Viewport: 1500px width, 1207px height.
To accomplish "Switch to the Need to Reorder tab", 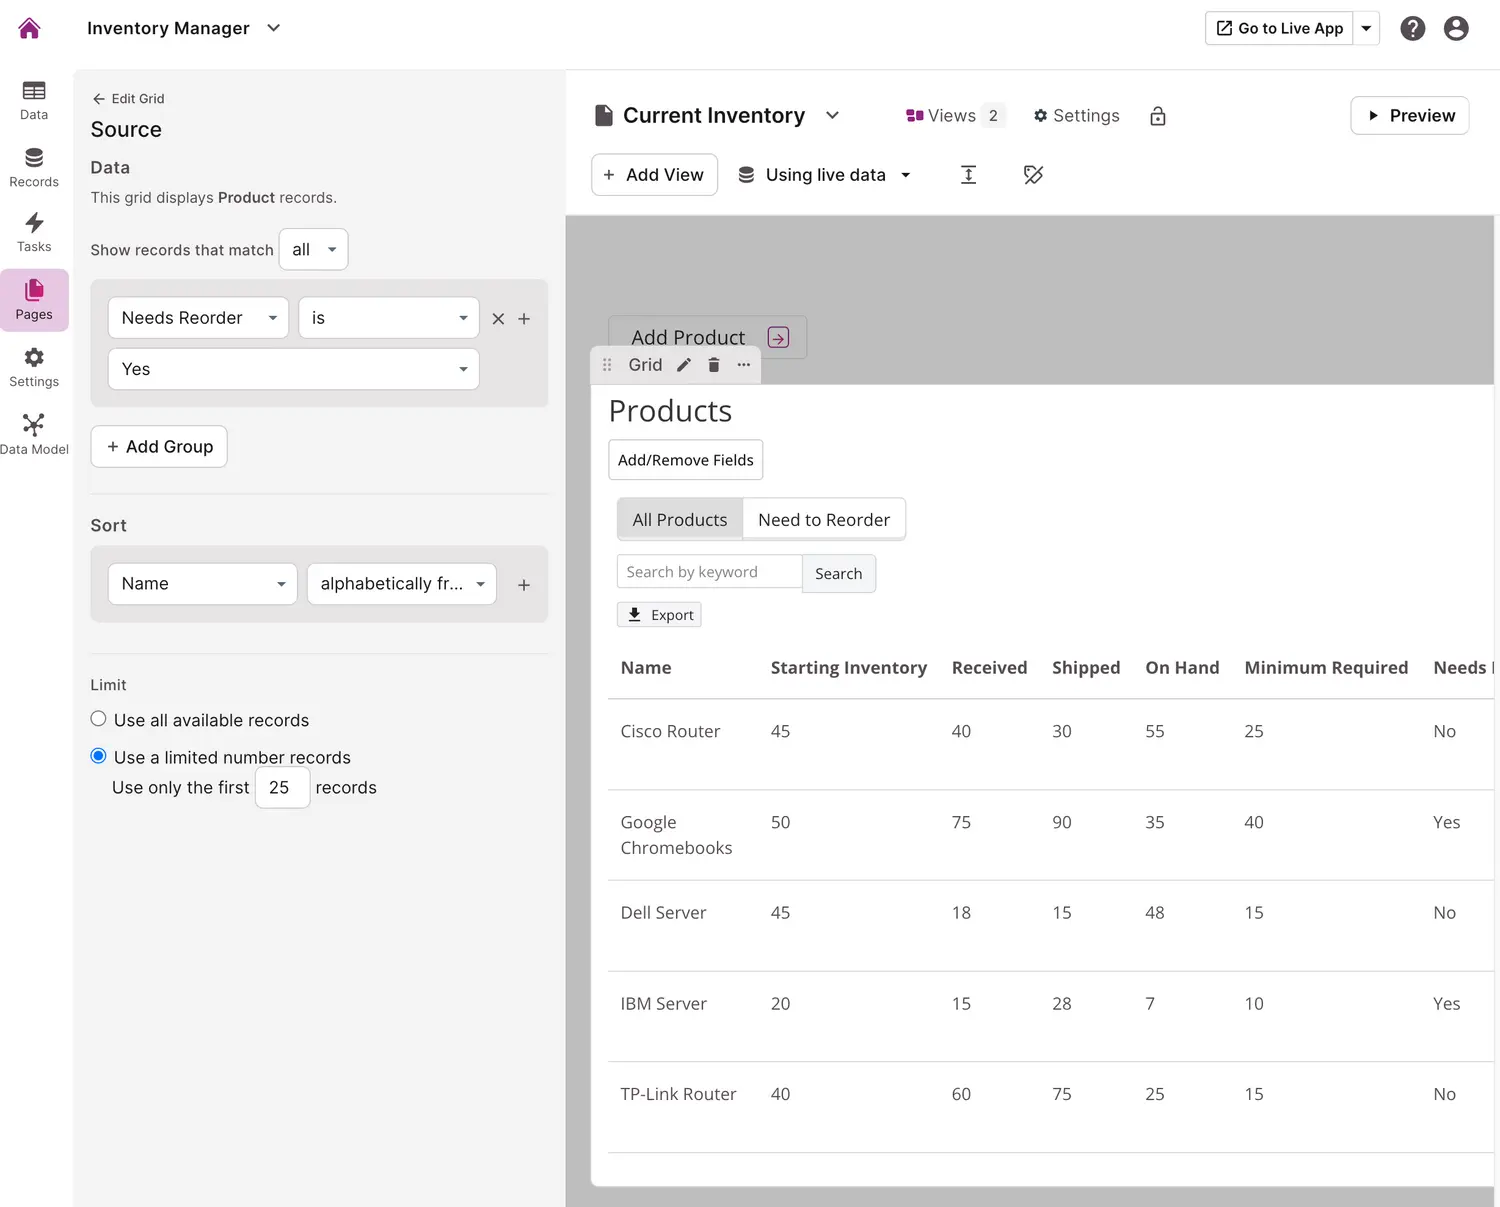I will click(x=823, y=520).
